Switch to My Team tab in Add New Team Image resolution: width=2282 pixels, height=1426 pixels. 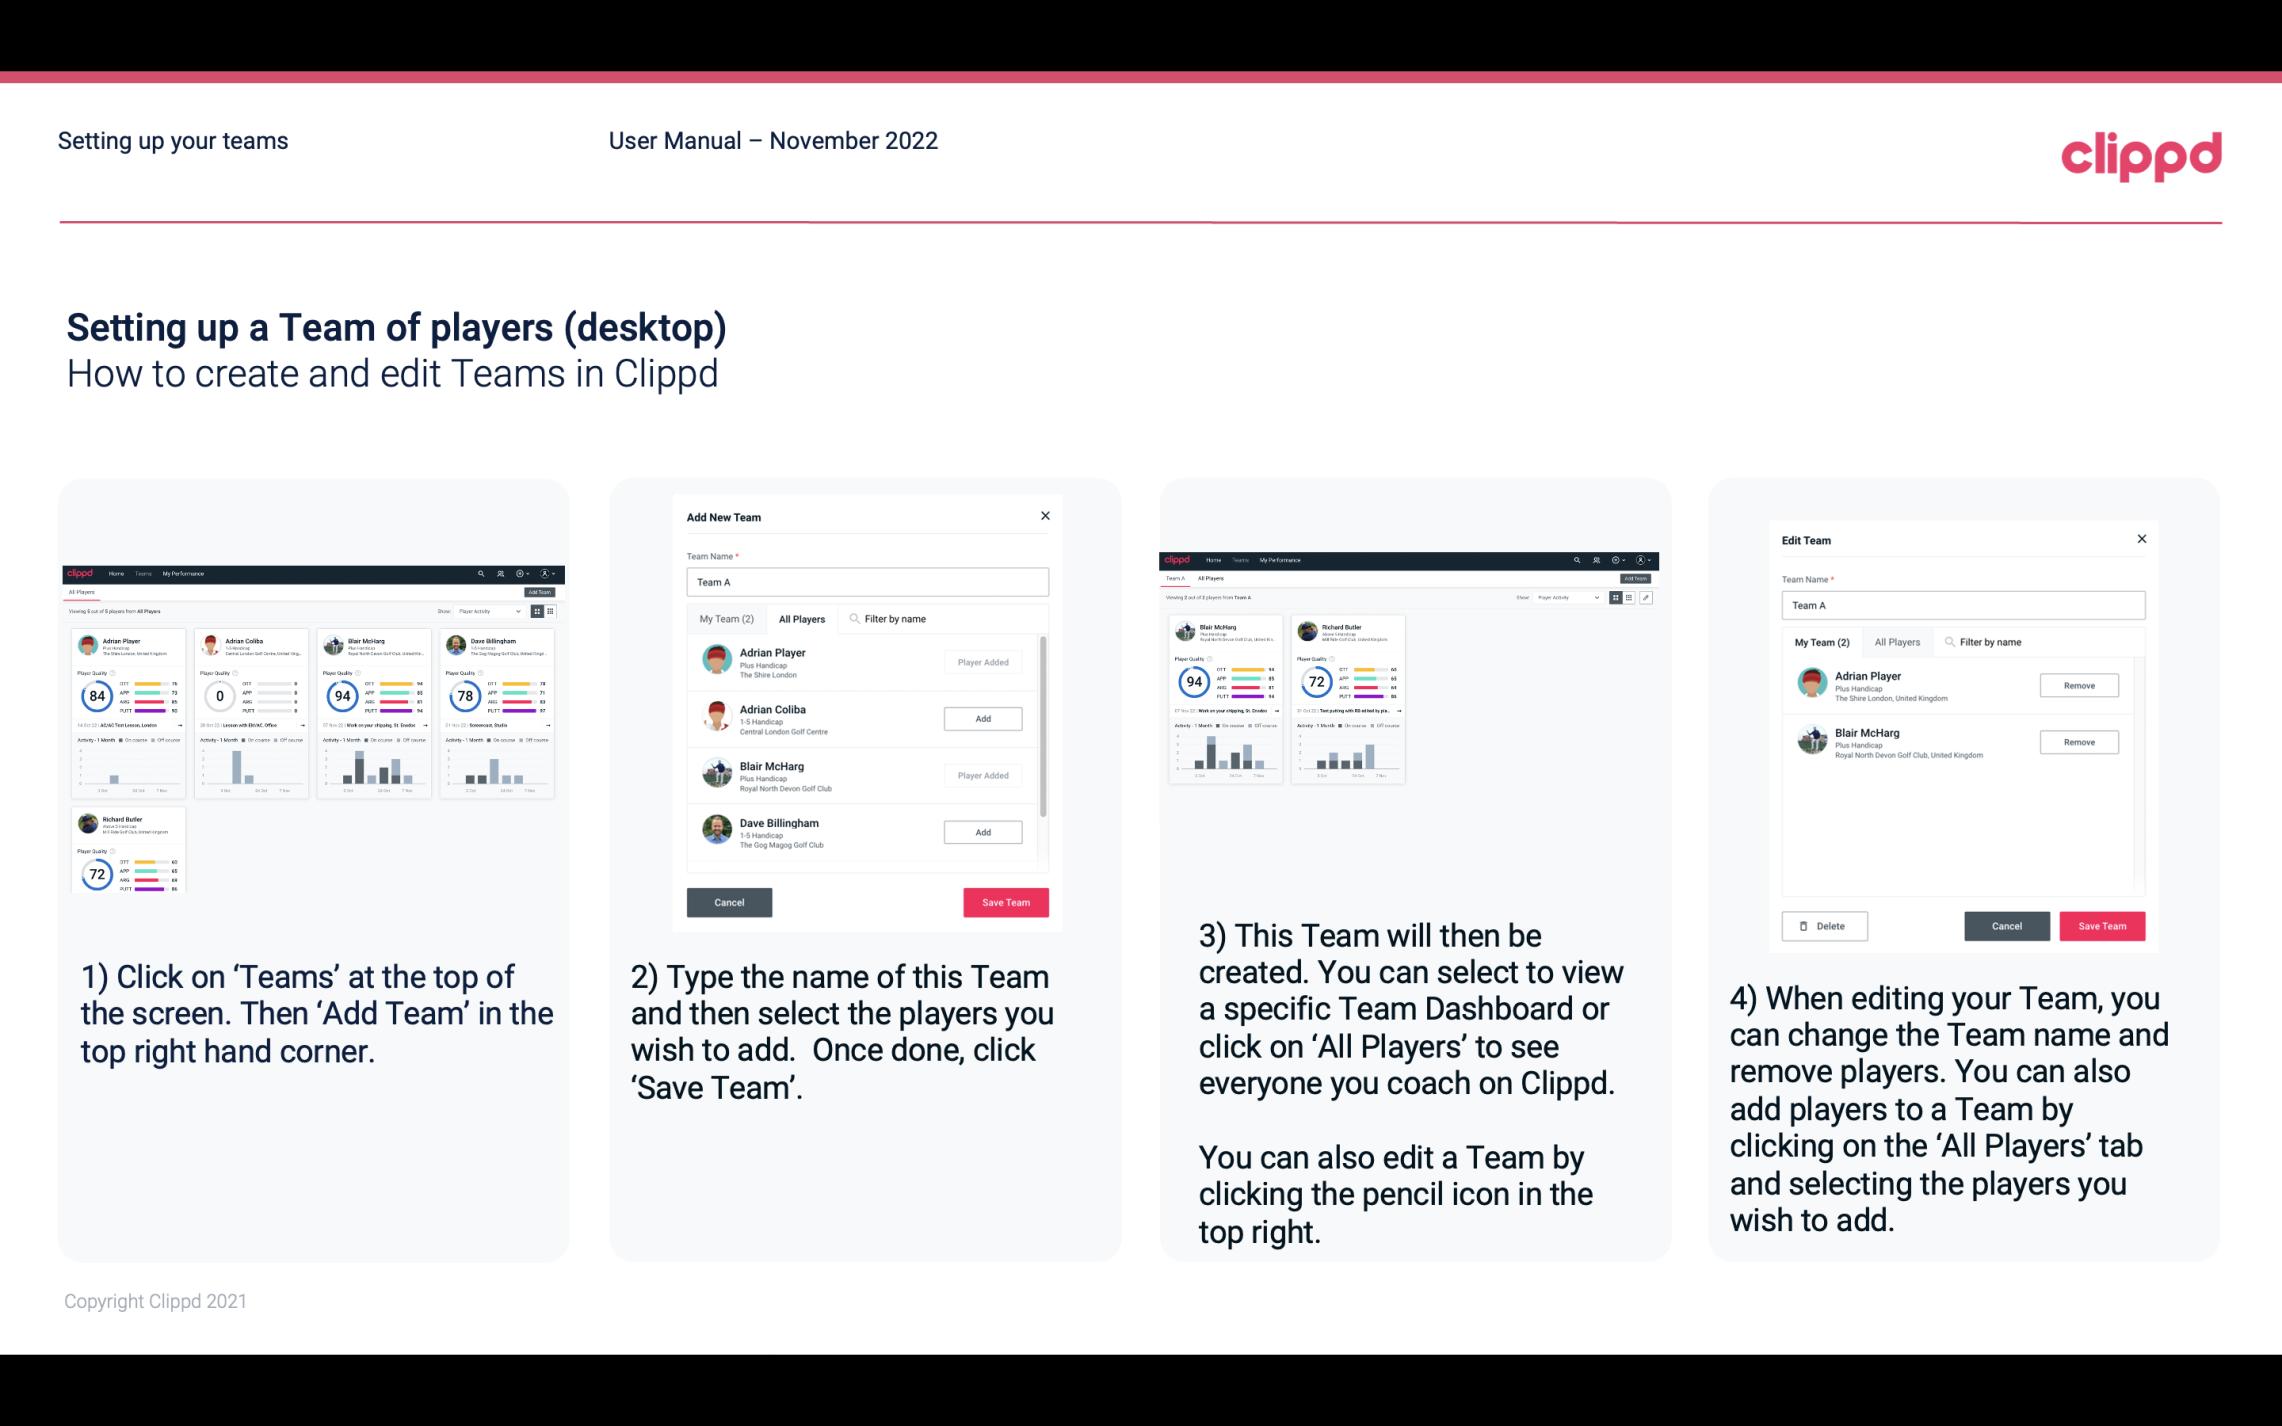click(x=725, y=618)
